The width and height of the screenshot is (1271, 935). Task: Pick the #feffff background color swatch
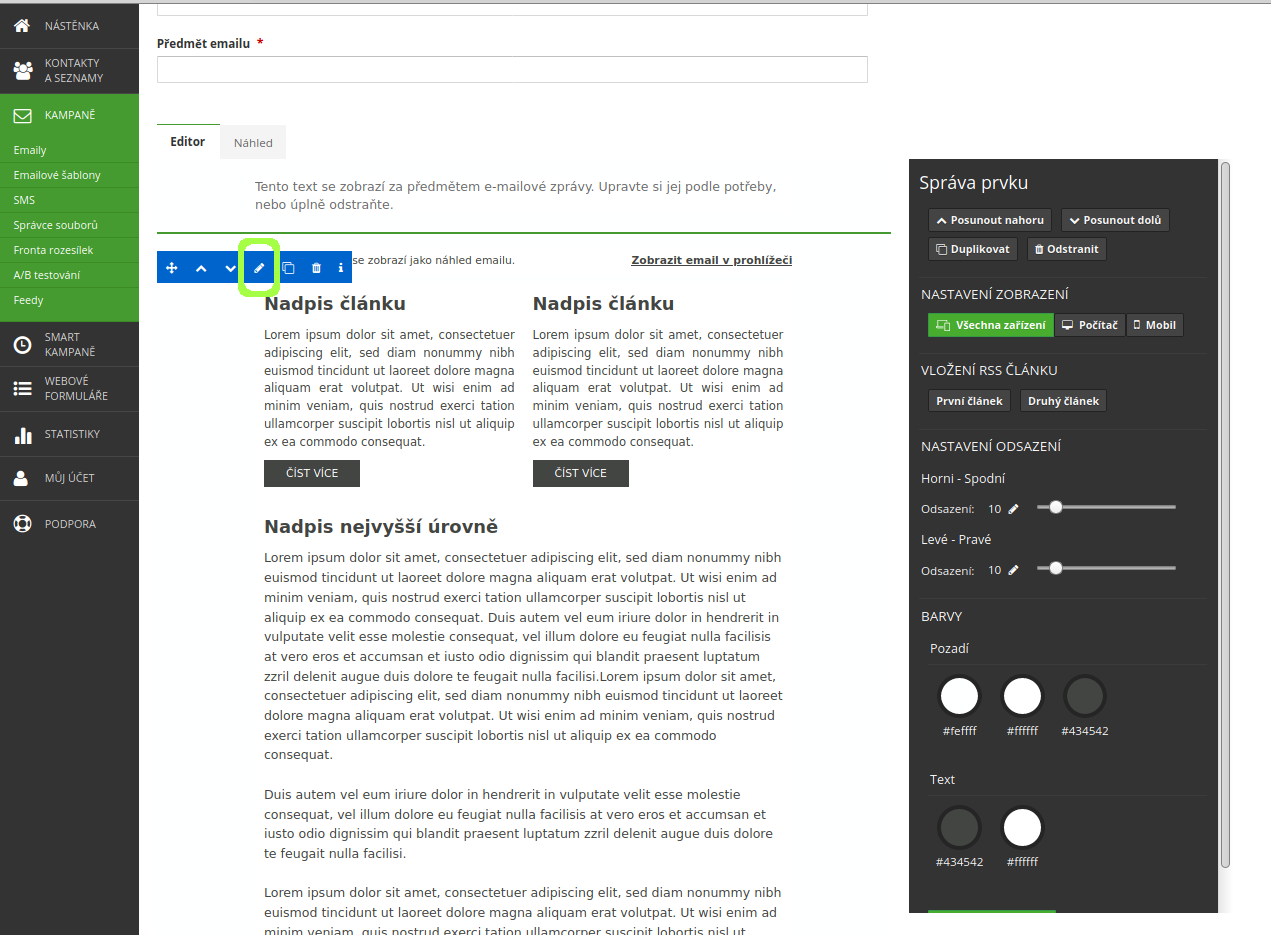[x=960, y=696]
